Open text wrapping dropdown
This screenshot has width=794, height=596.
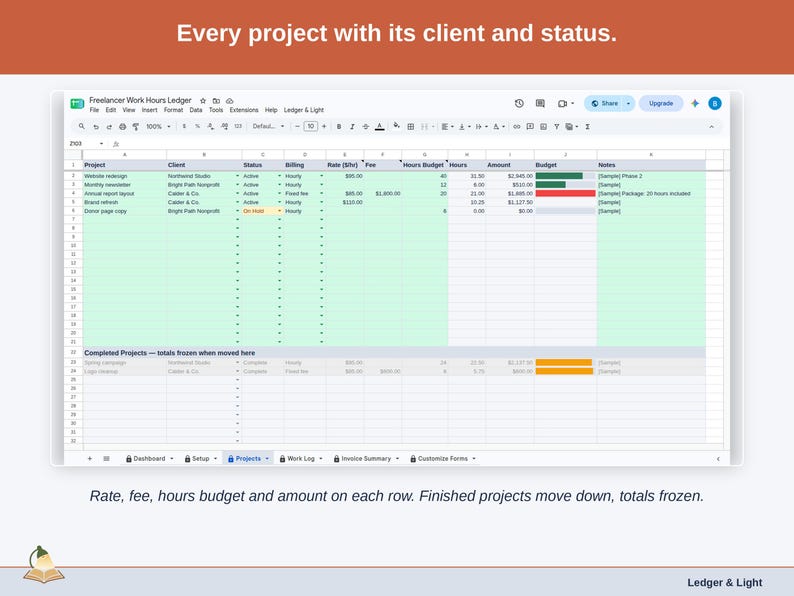tap(482, 127)
